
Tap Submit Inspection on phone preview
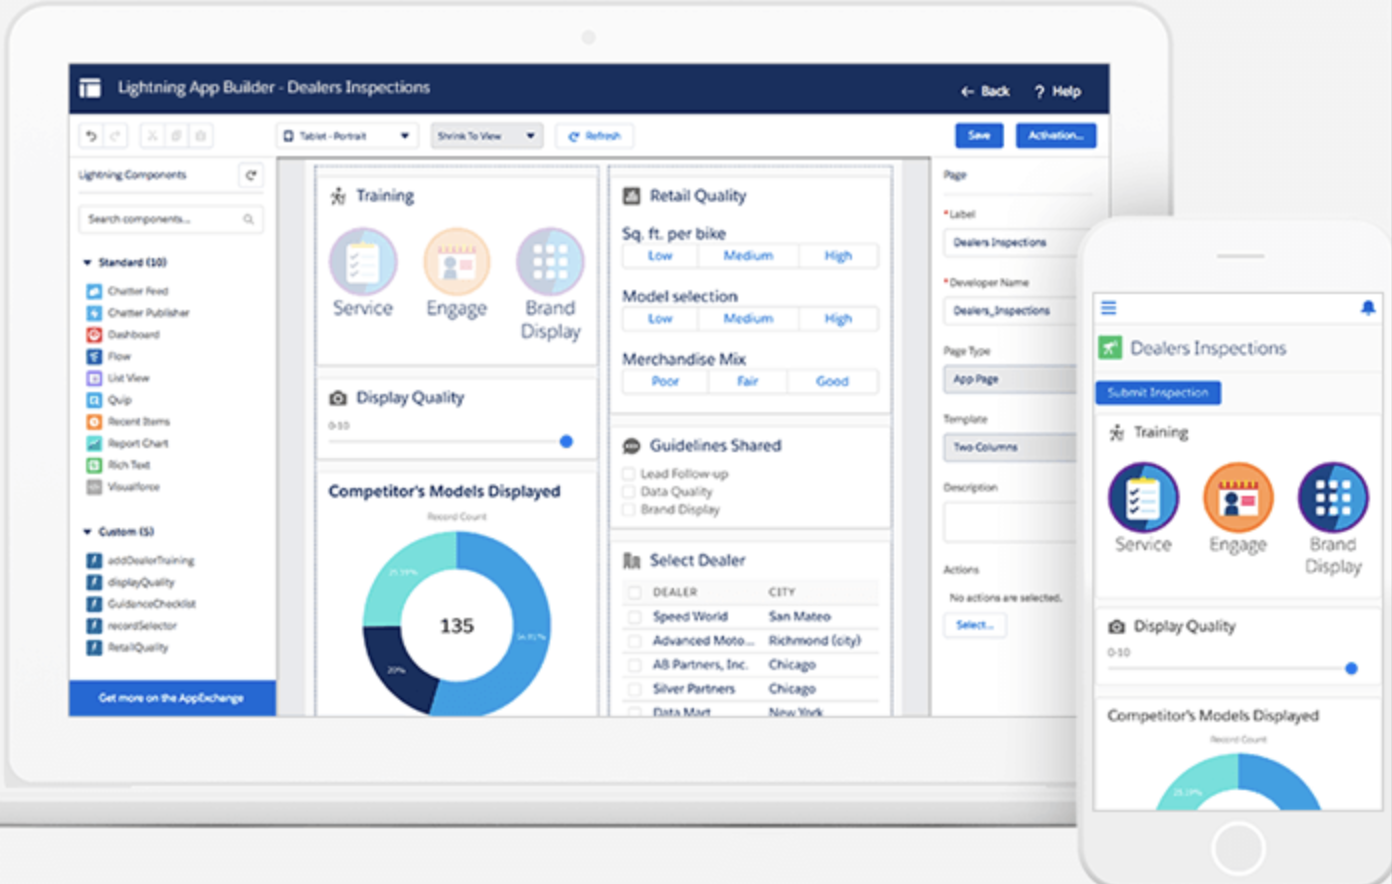click(x=1158, y=393)
